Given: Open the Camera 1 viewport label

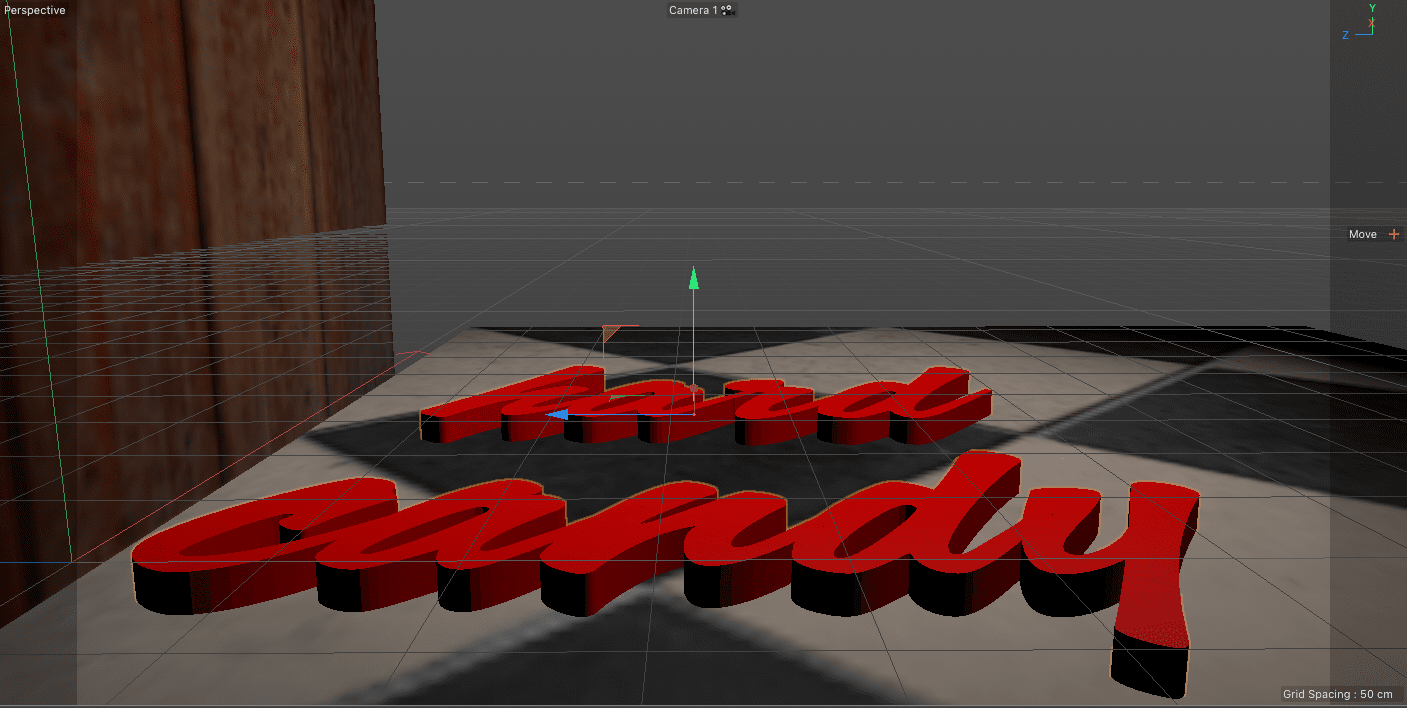Looking at the screenshot, I should [x=692, y=10].
